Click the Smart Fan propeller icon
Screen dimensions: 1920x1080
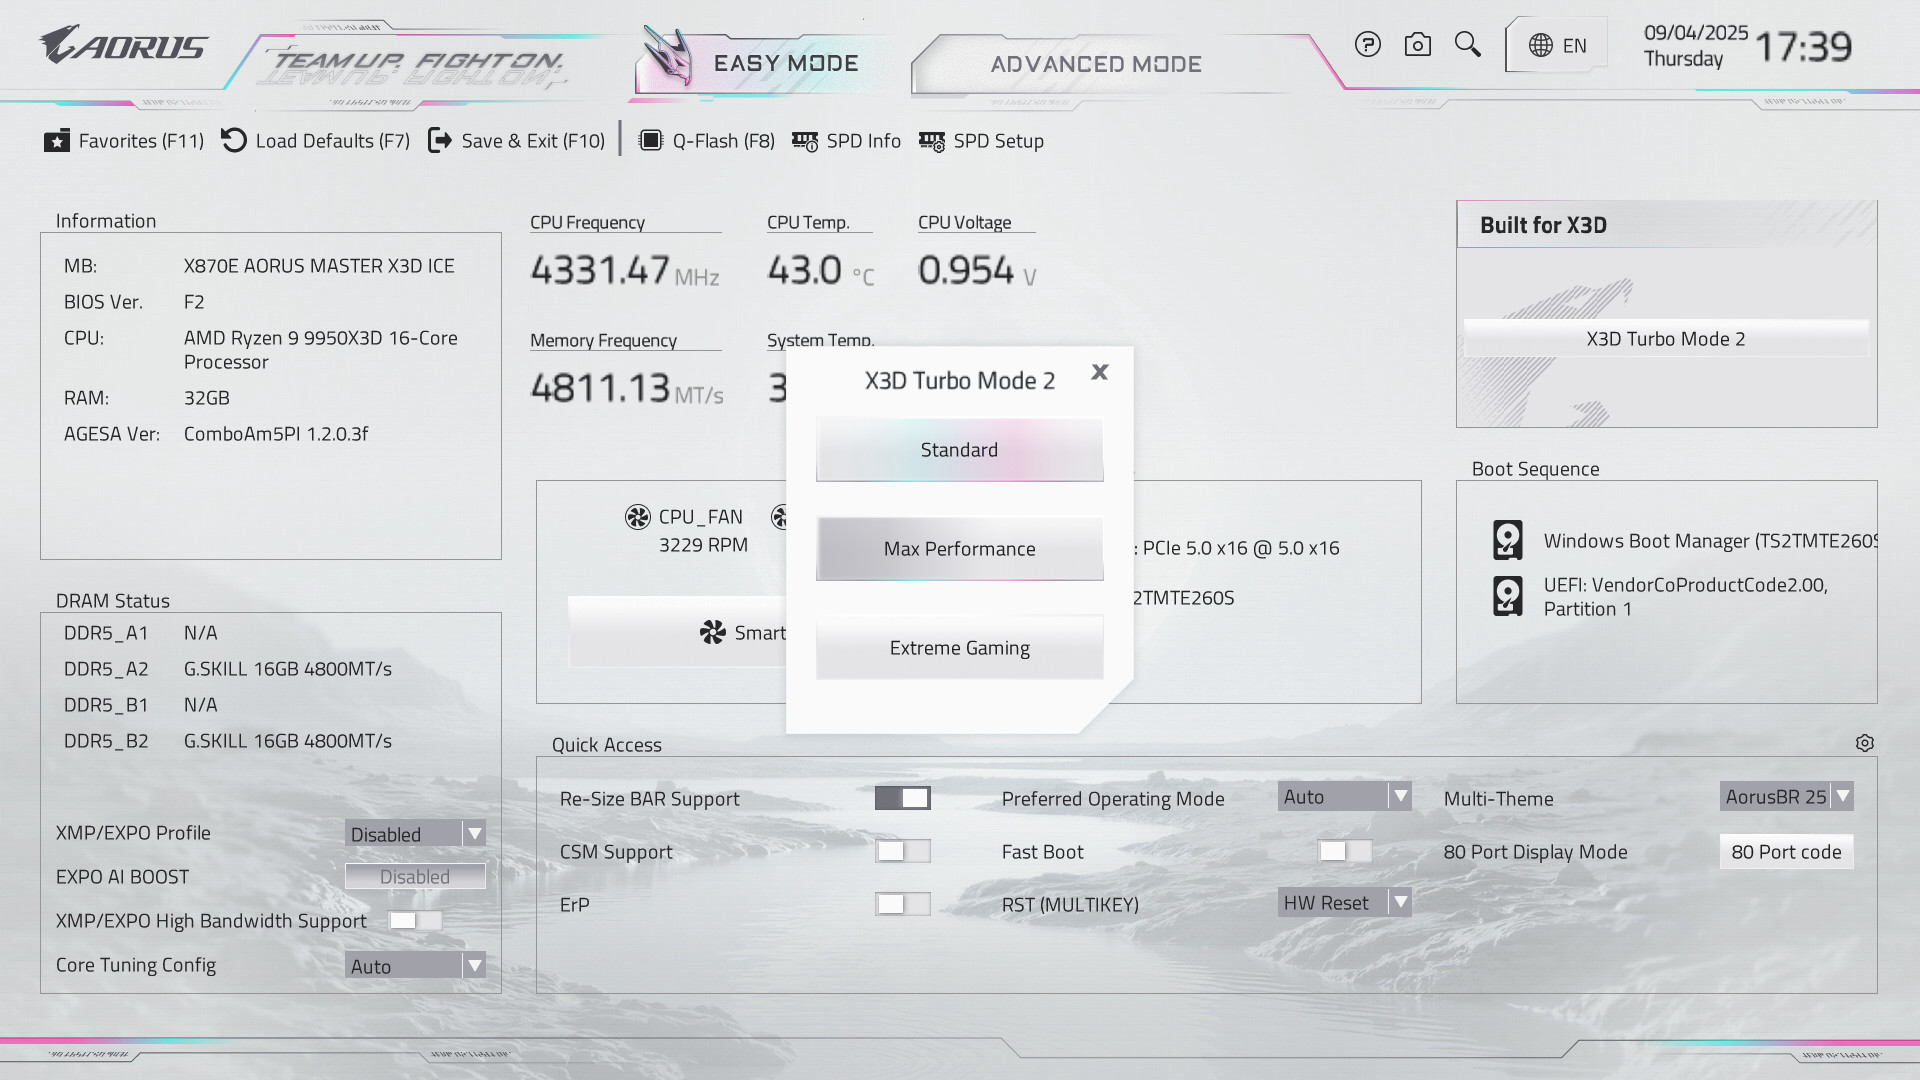click(x=713, y=632)
